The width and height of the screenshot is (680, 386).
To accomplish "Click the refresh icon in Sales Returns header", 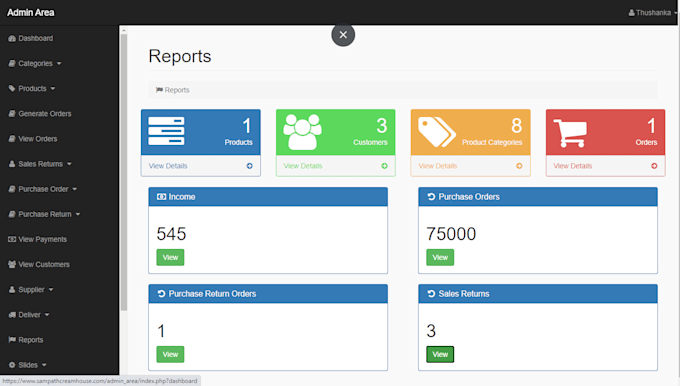I will point(431,294).
